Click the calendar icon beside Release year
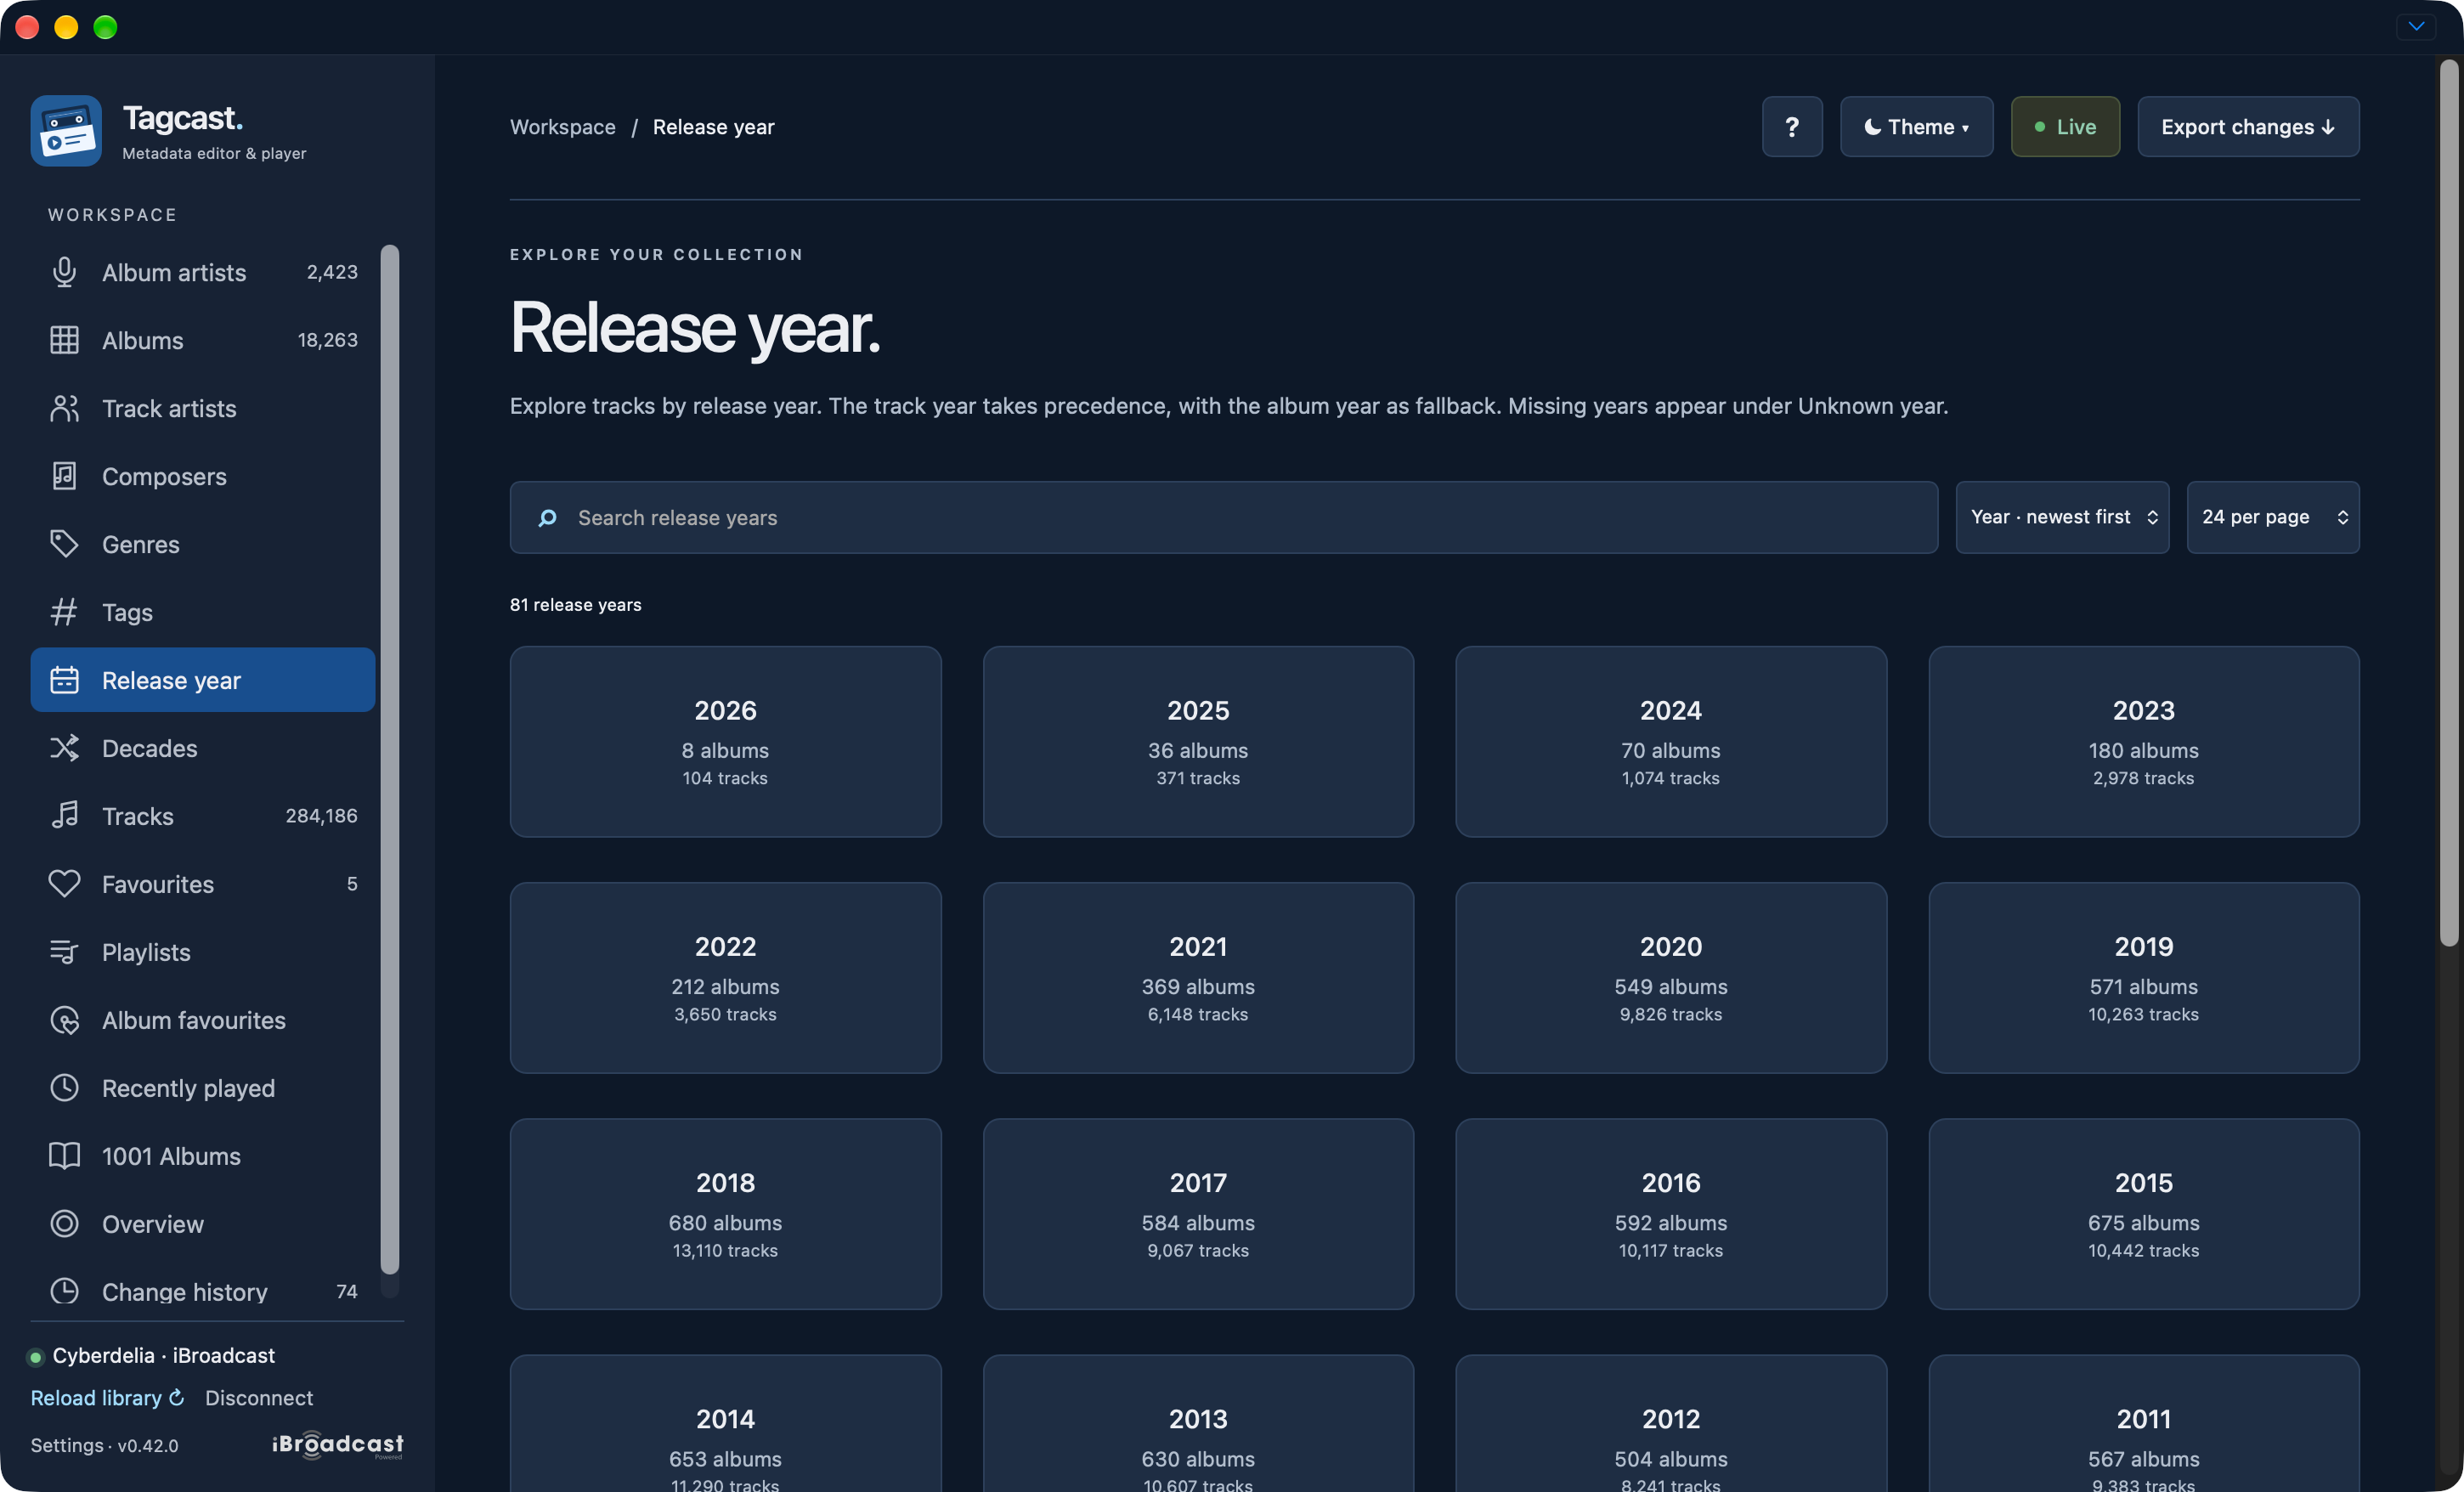The image size is (2464, 1492). pos(64,680)
